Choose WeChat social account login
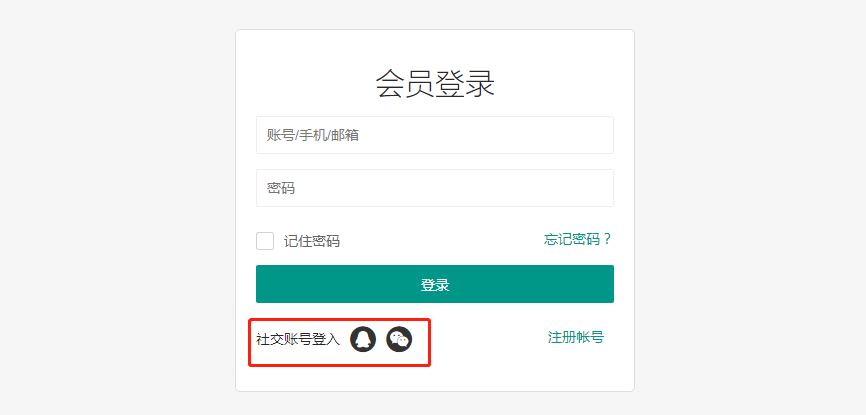This screenshot has height=415, width=866. coord(399,339)
